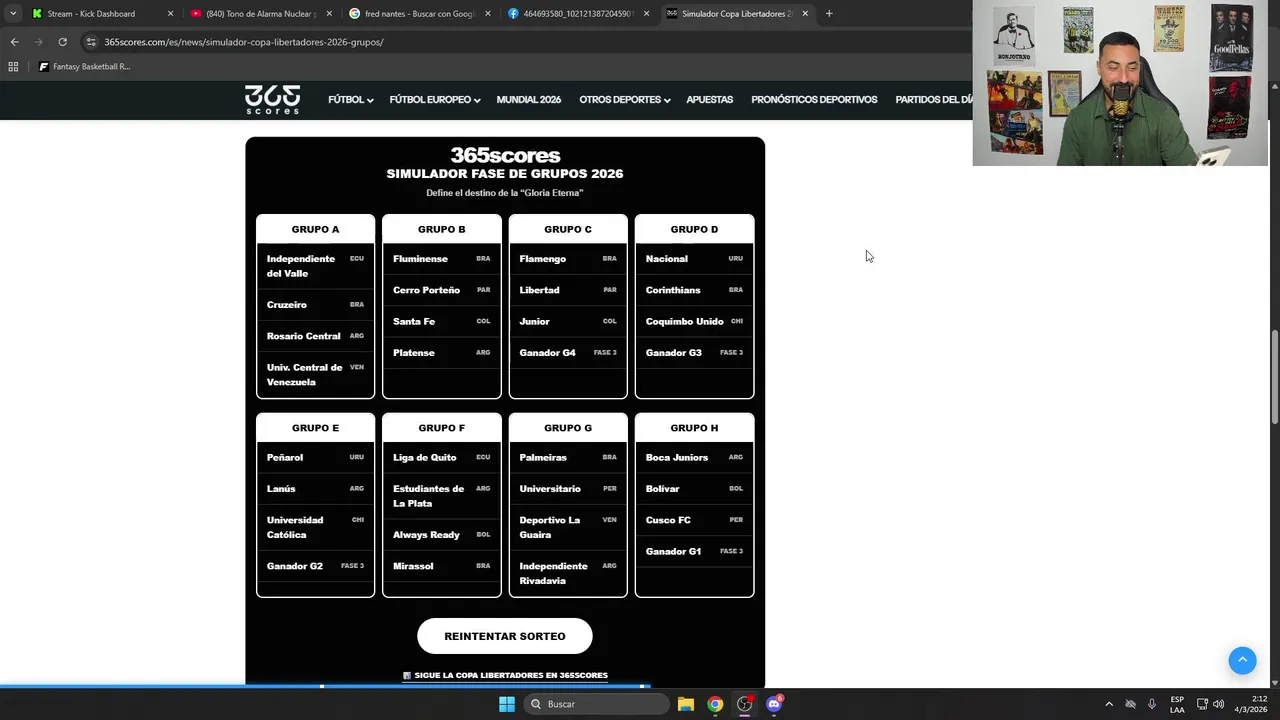
Task: Select Estudiantes de La Plata row
Action: pyautogui.click(x=441, y=496)
